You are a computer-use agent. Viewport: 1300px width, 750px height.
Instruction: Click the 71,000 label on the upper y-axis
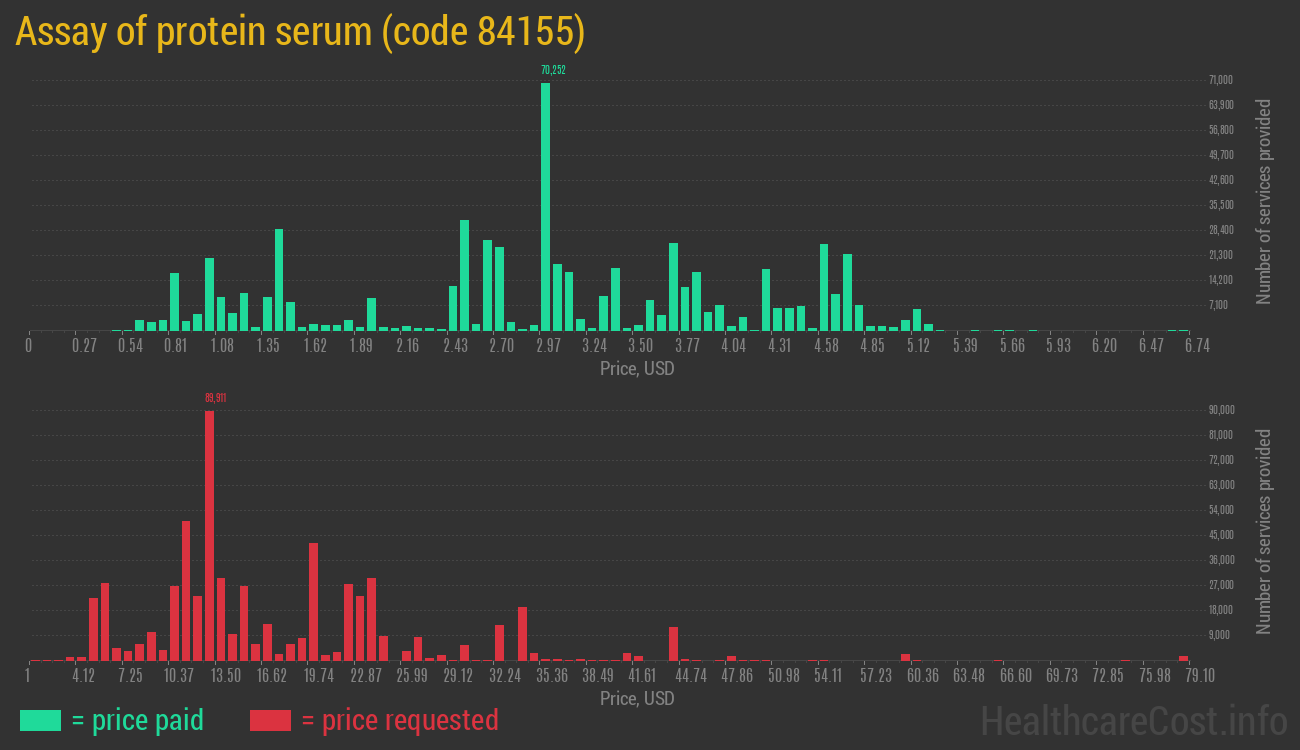[x=1220, y=80]
